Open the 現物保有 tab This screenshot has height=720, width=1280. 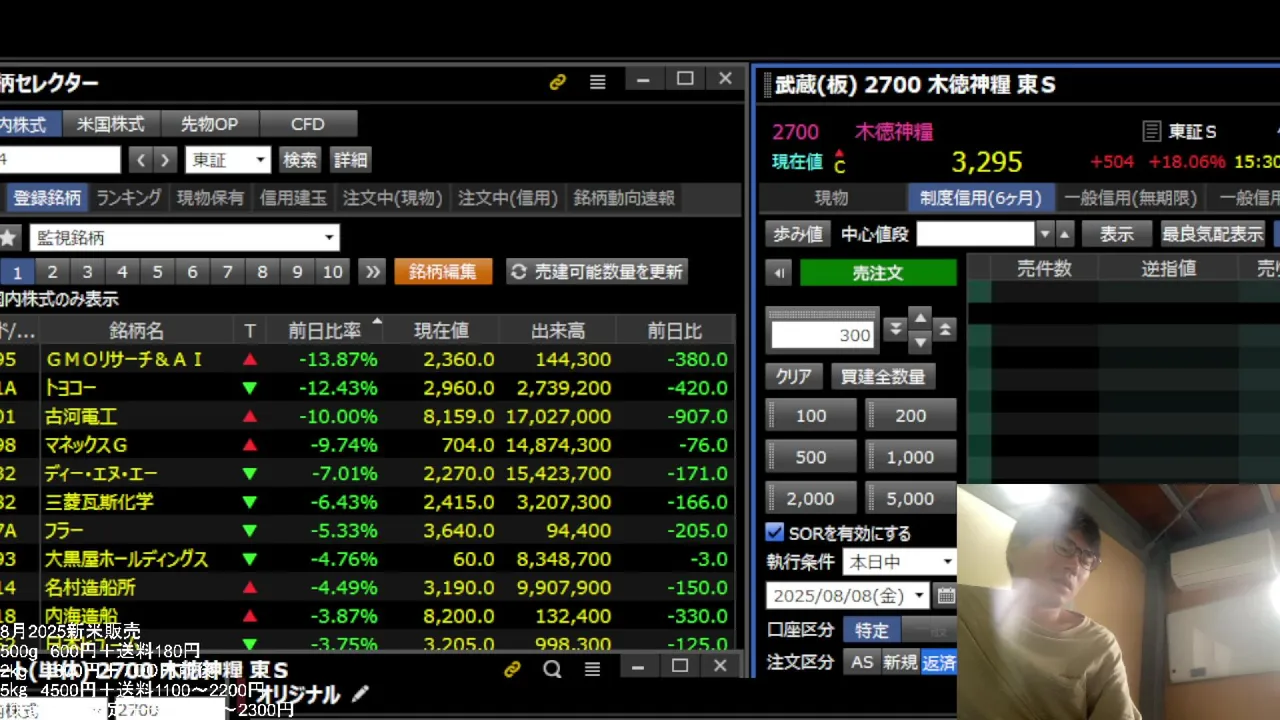click(x=210, y=198)
